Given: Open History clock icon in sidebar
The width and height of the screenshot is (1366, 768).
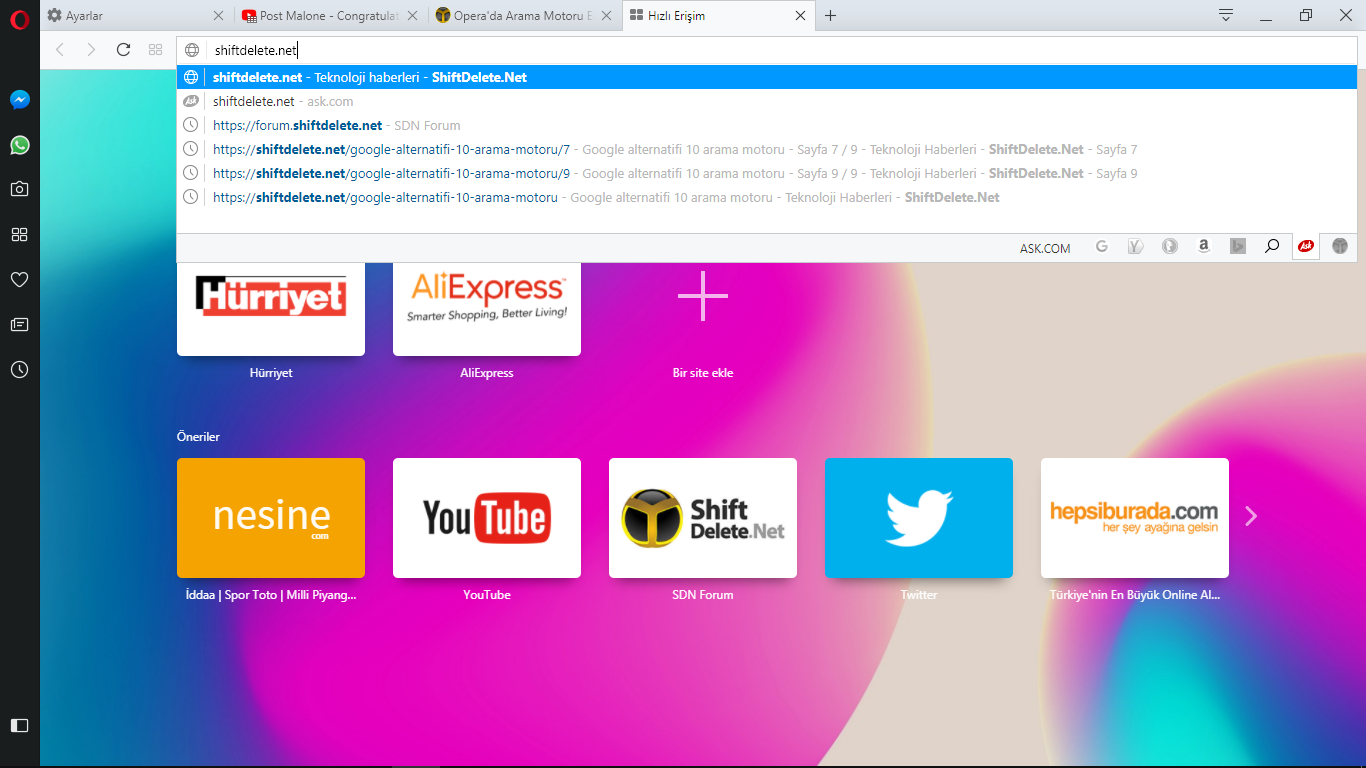Looking at the screenshot, I should (19, 369).
